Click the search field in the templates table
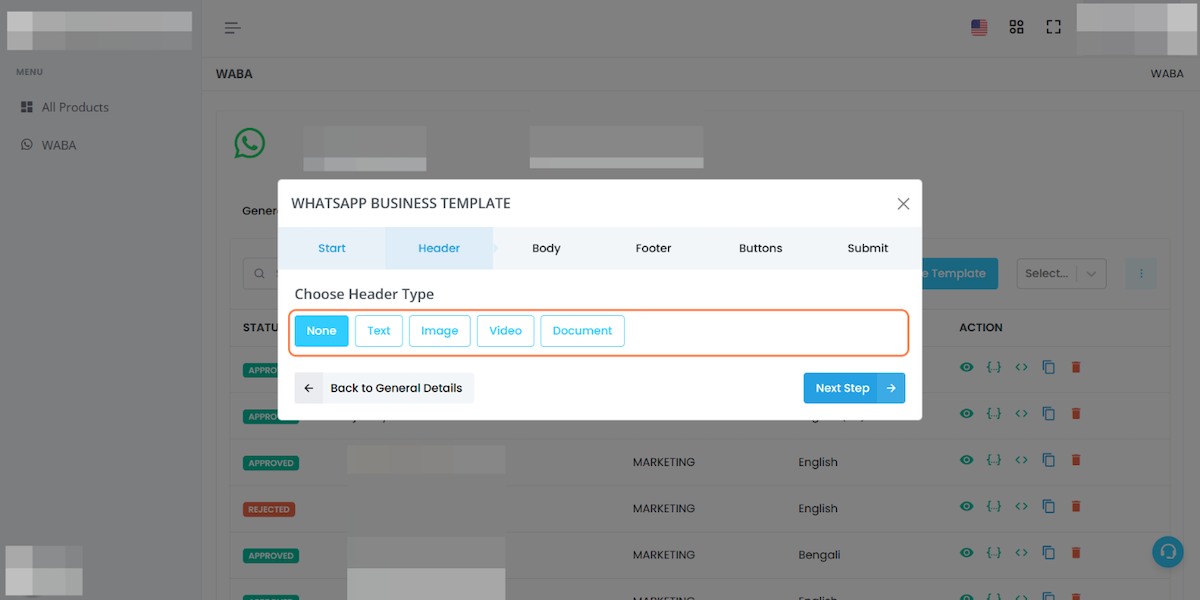Viewport: 1200px width, 600px height. 262,273
